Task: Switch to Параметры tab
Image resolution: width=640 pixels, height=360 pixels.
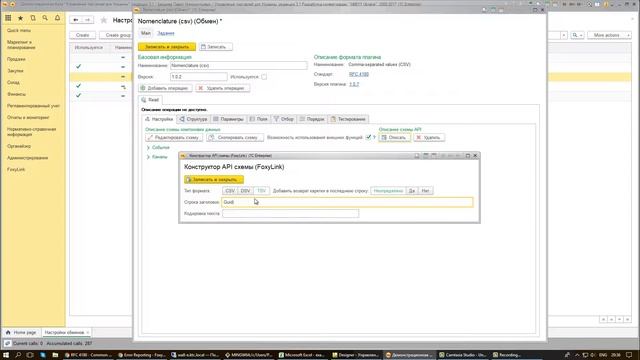Action: (228, 119)
